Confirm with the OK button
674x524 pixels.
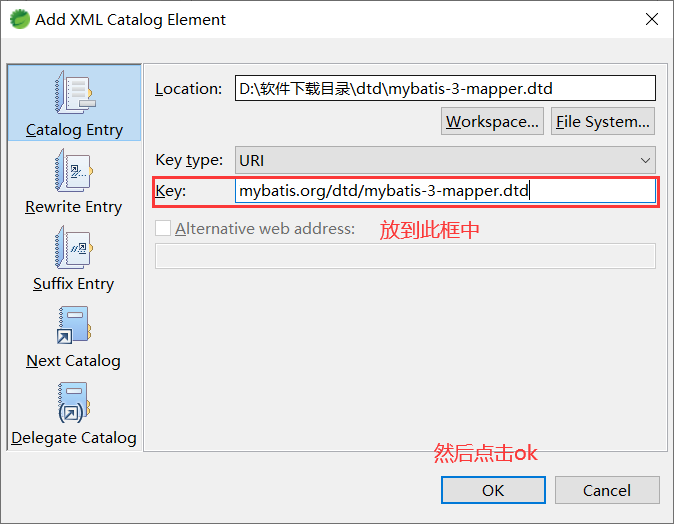493,490
